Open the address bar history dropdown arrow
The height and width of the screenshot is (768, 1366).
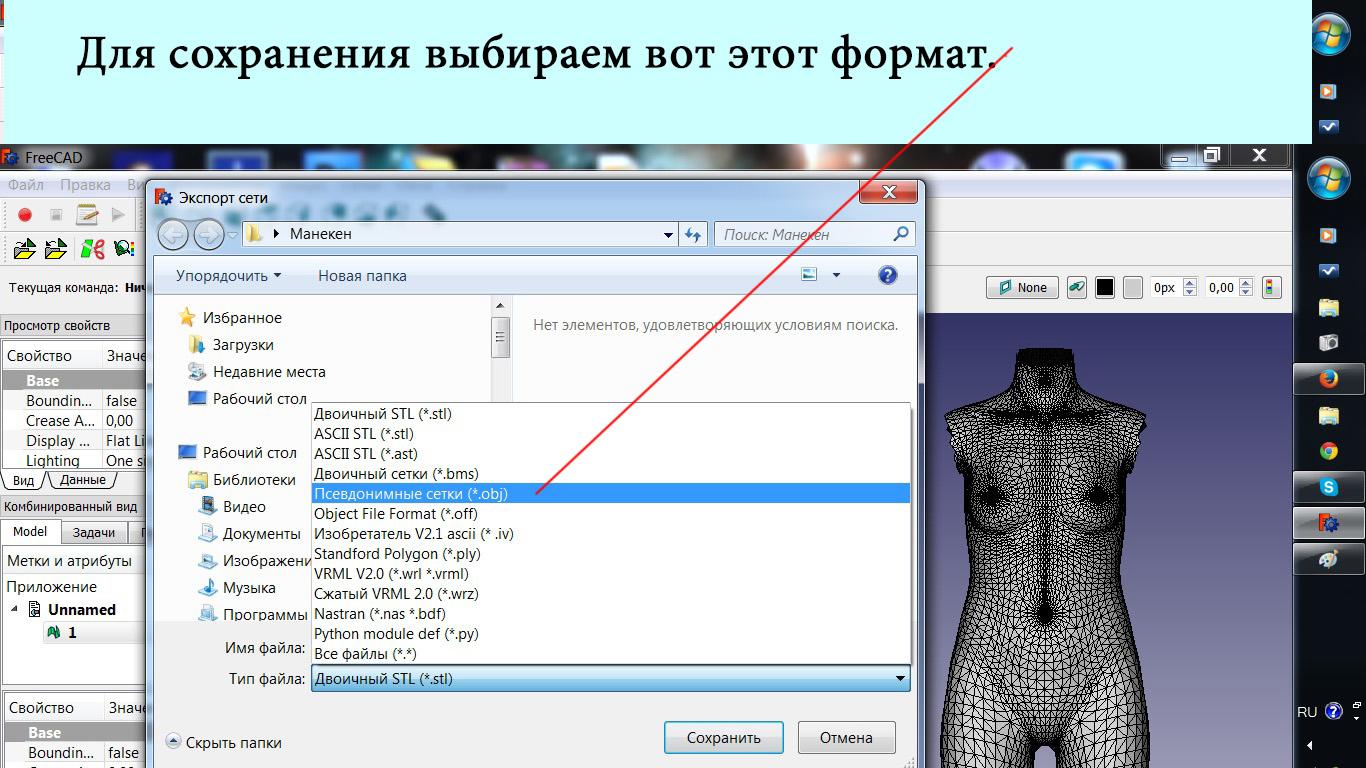pos(668,235)
